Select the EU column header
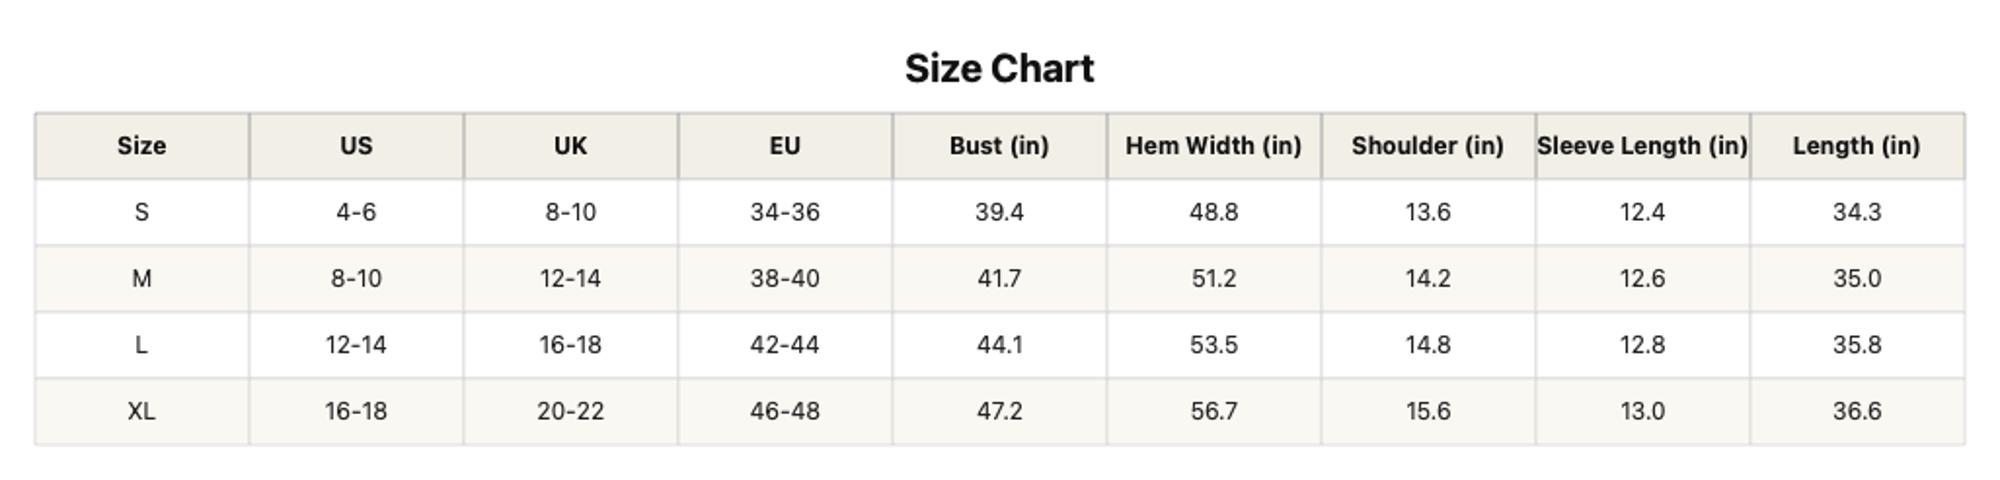This screenshot has width=2000, height=480. pyautogui.click(x=785, y=146)
